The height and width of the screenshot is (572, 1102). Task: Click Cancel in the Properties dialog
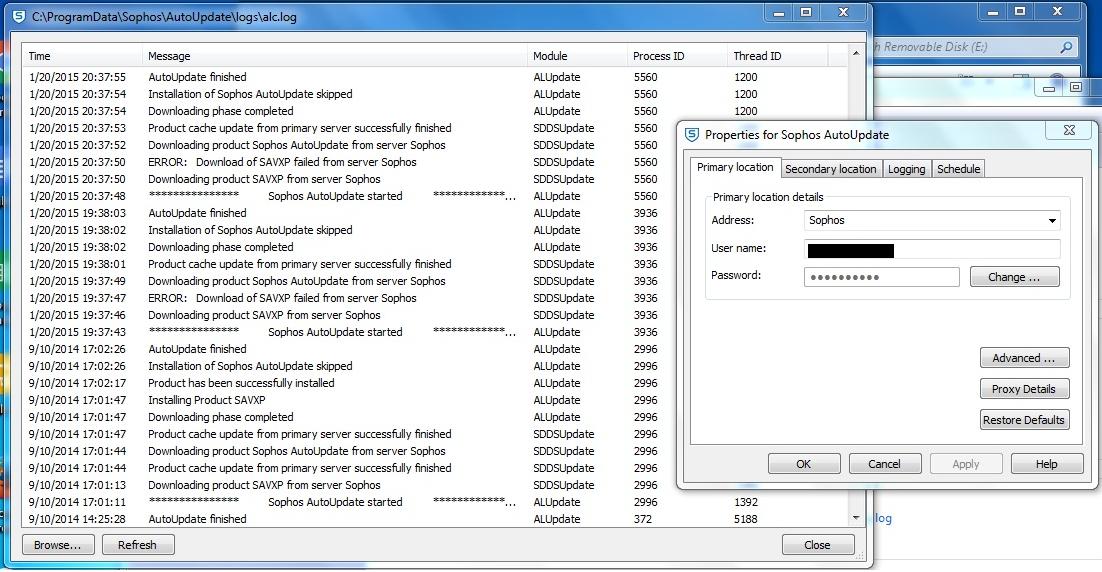pyautogui.click(x=884, y=464)
